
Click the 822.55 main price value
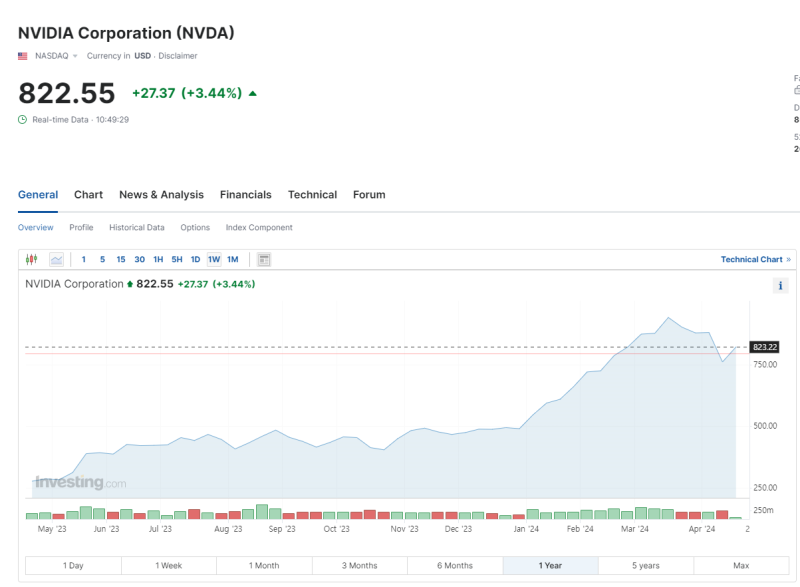[x=67, y=93]
